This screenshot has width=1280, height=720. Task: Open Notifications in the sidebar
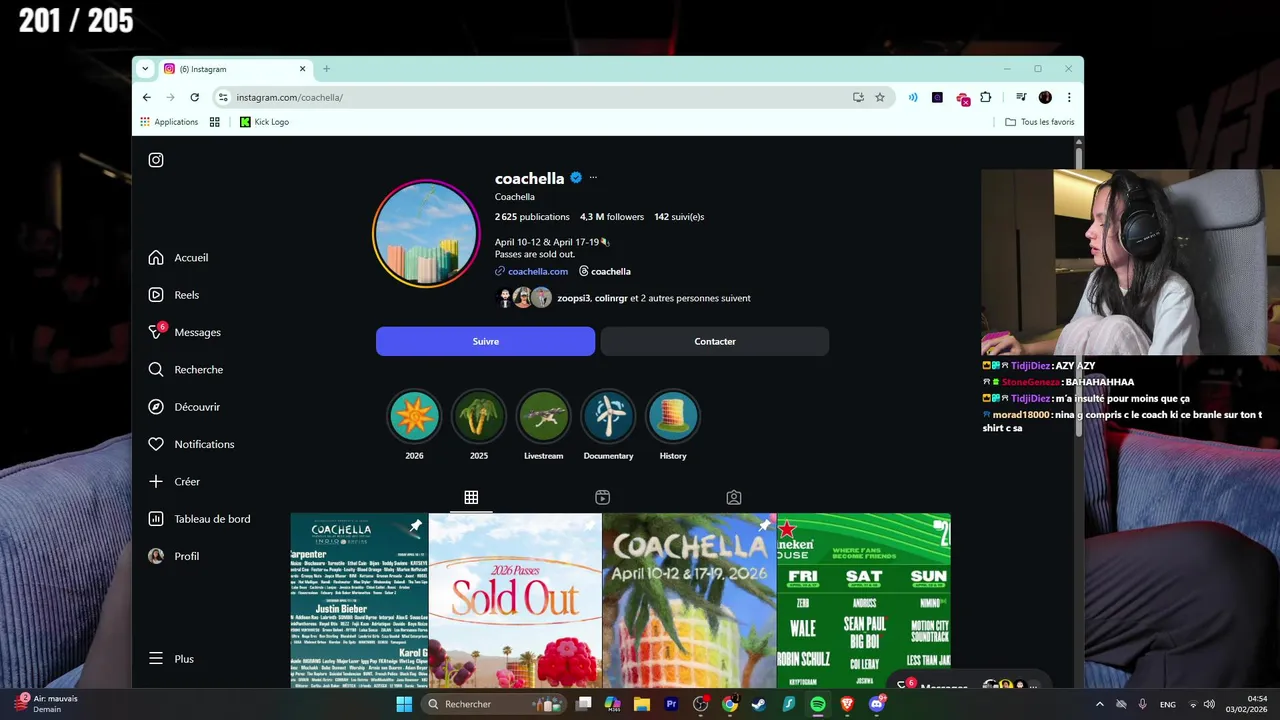(x=191, y=444)
